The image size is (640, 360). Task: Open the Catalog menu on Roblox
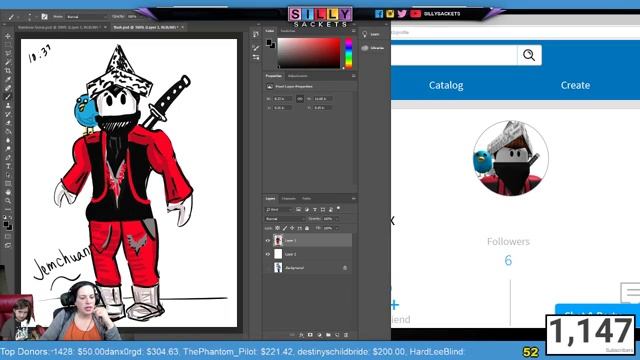coord(446,85)
